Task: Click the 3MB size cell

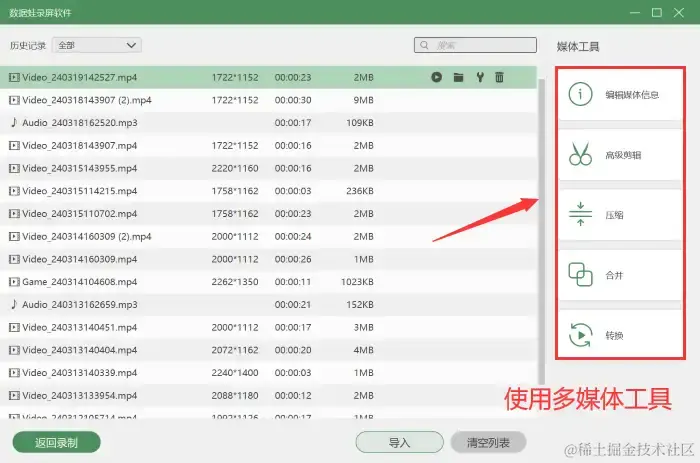Action: 363,327
